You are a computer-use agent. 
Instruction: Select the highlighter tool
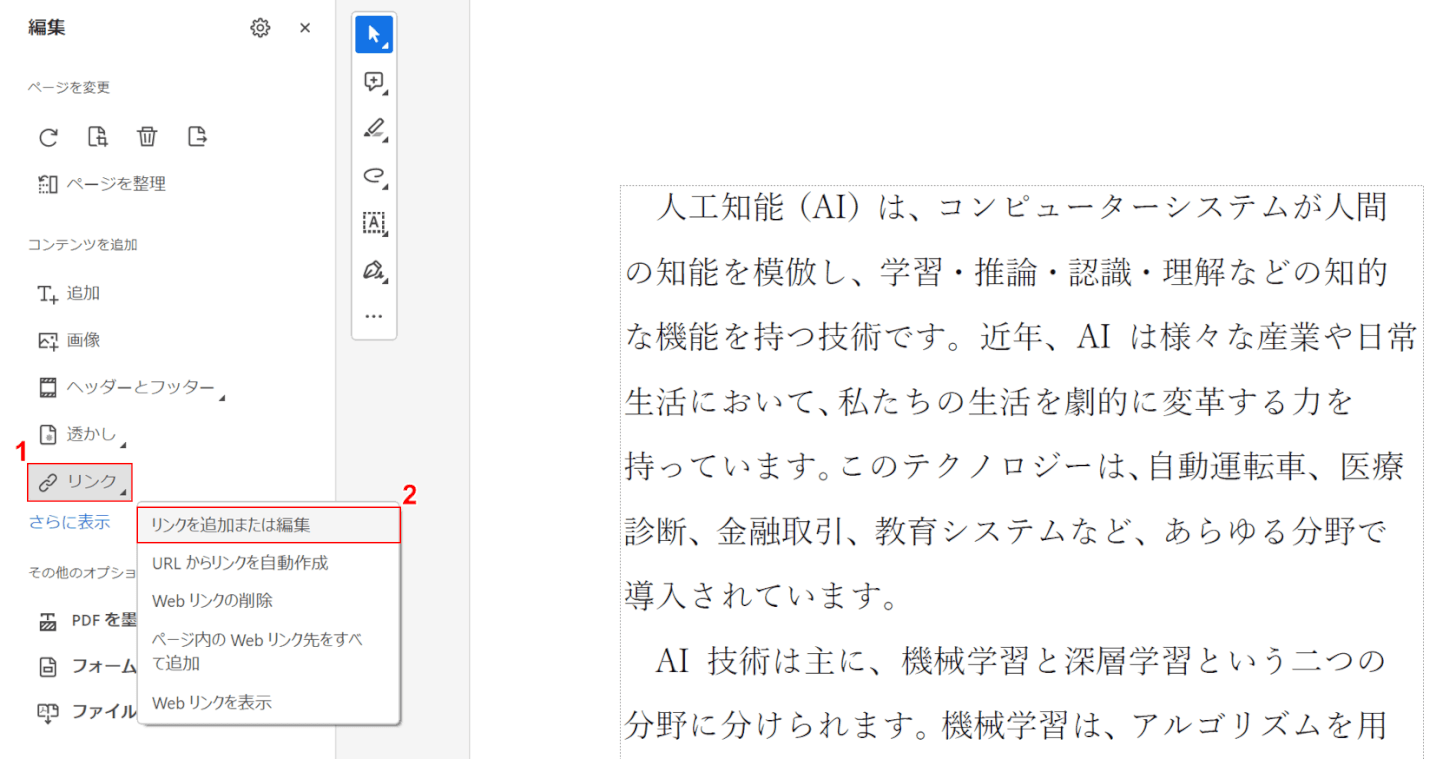point(374,129)
